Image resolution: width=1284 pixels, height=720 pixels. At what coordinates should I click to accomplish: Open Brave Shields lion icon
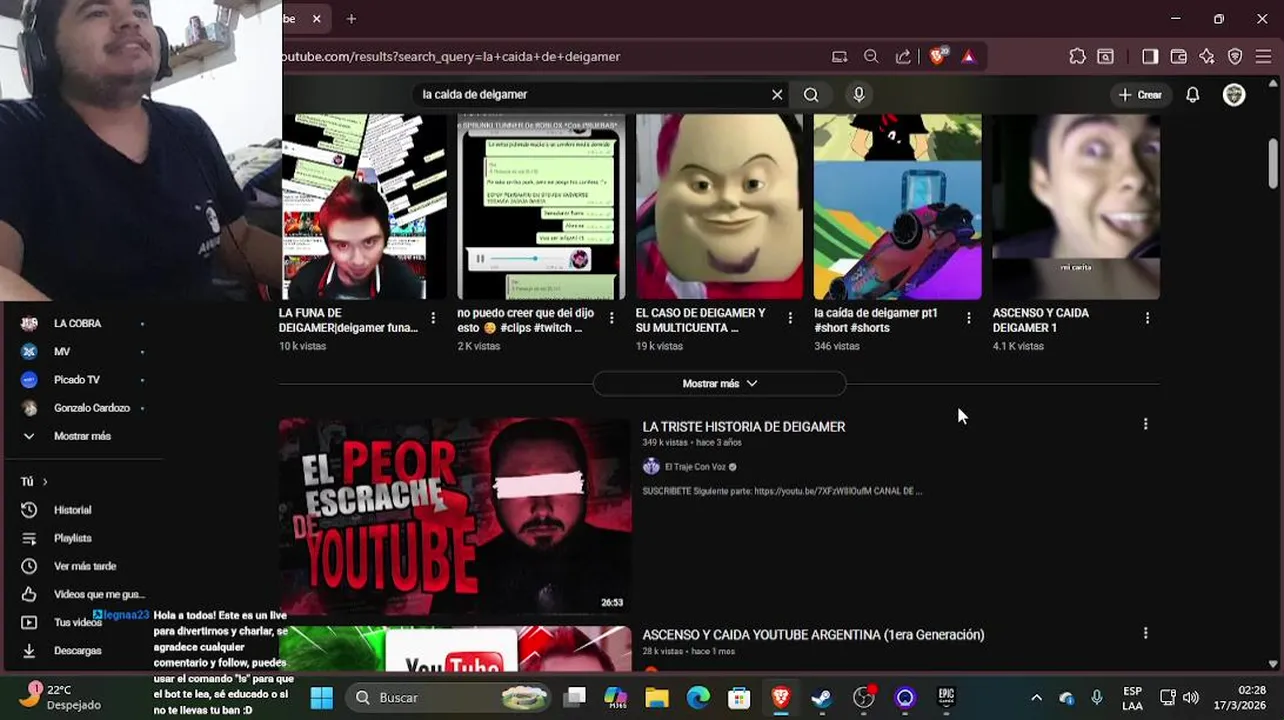pos(937,57)
